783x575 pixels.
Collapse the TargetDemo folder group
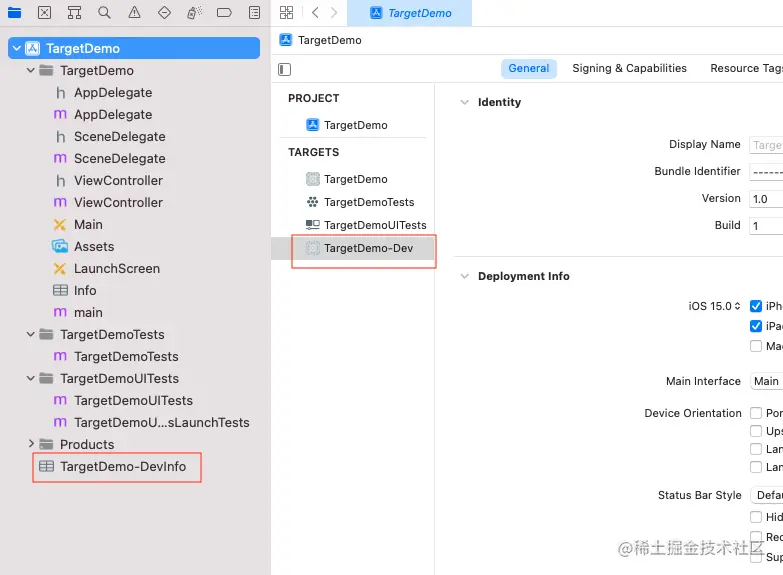coord(30,70)
